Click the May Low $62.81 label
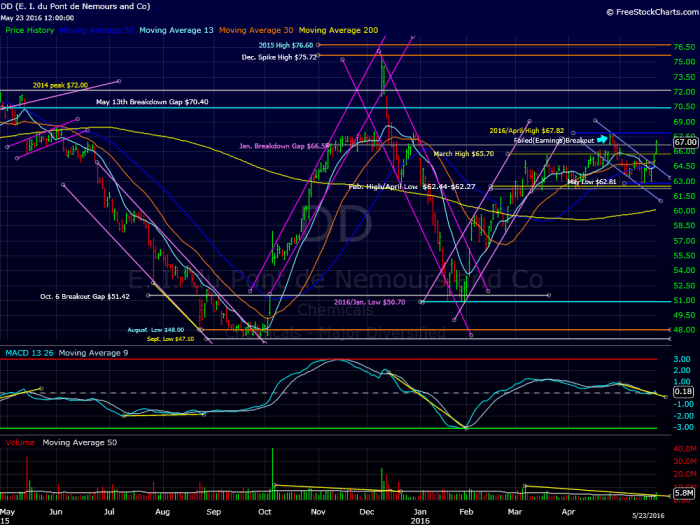This screenshot has height=525, width=700. [x=592, y=182]
